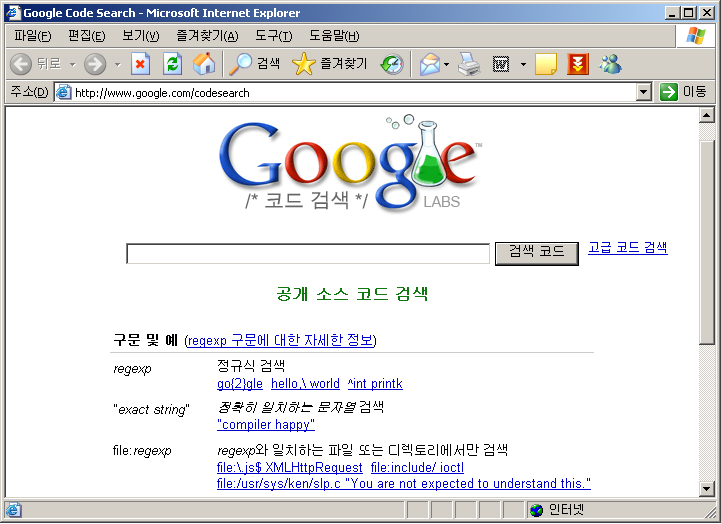
Task: Click the 공개 소스 코드 검색 heading
Action: [x=352, y=294]
